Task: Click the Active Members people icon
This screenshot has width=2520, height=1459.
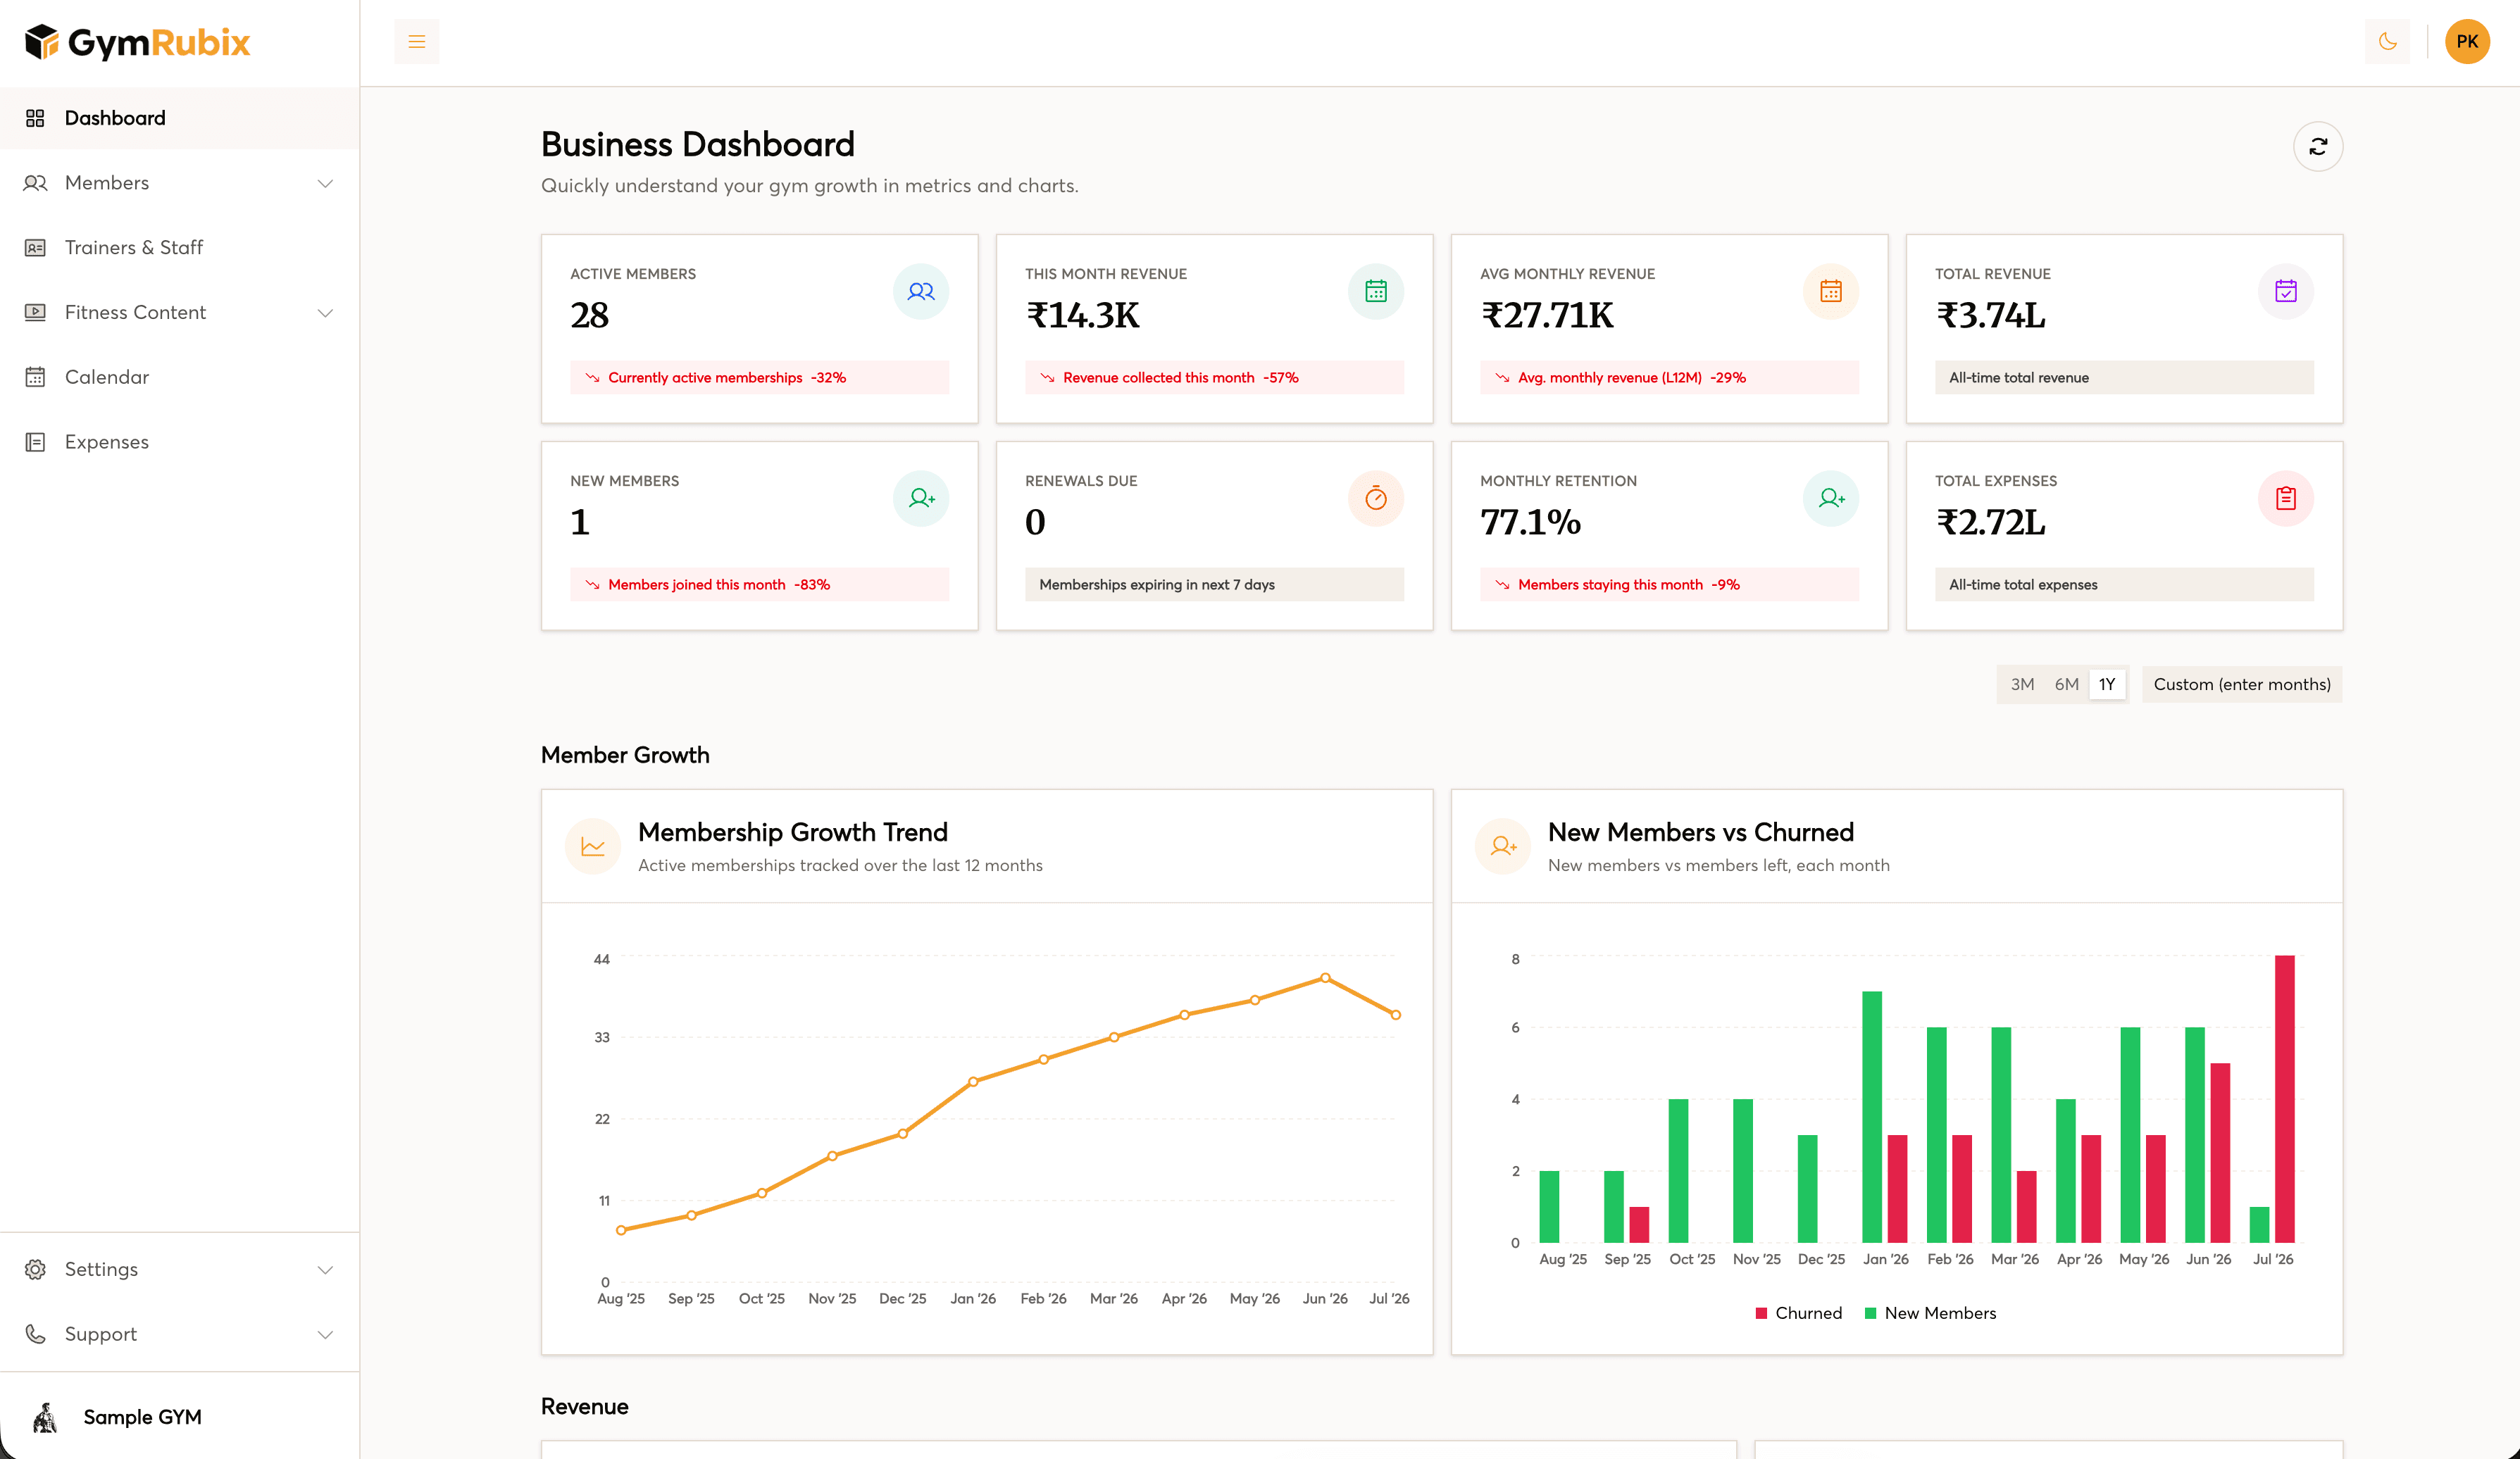Action: 921,291
